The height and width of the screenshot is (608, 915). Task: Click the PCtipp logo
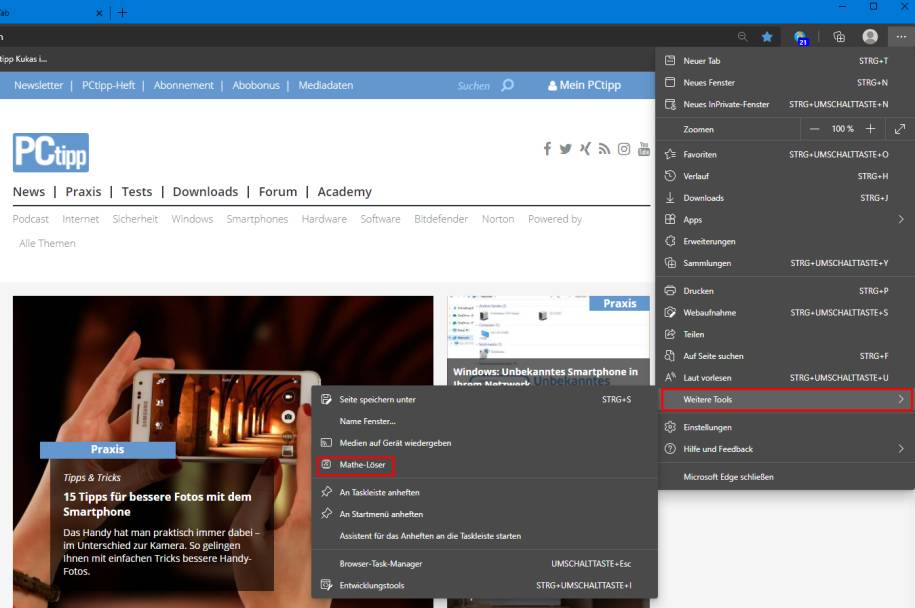click(51, 152)
